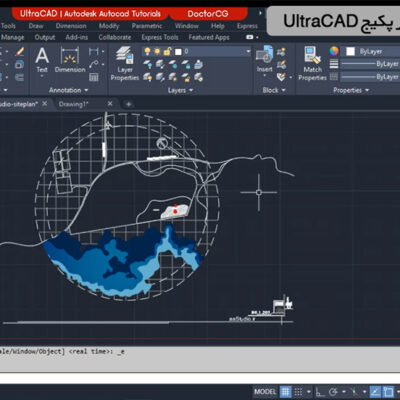
Task: Click the Create Block icon next to Insert
Action: 282,52
